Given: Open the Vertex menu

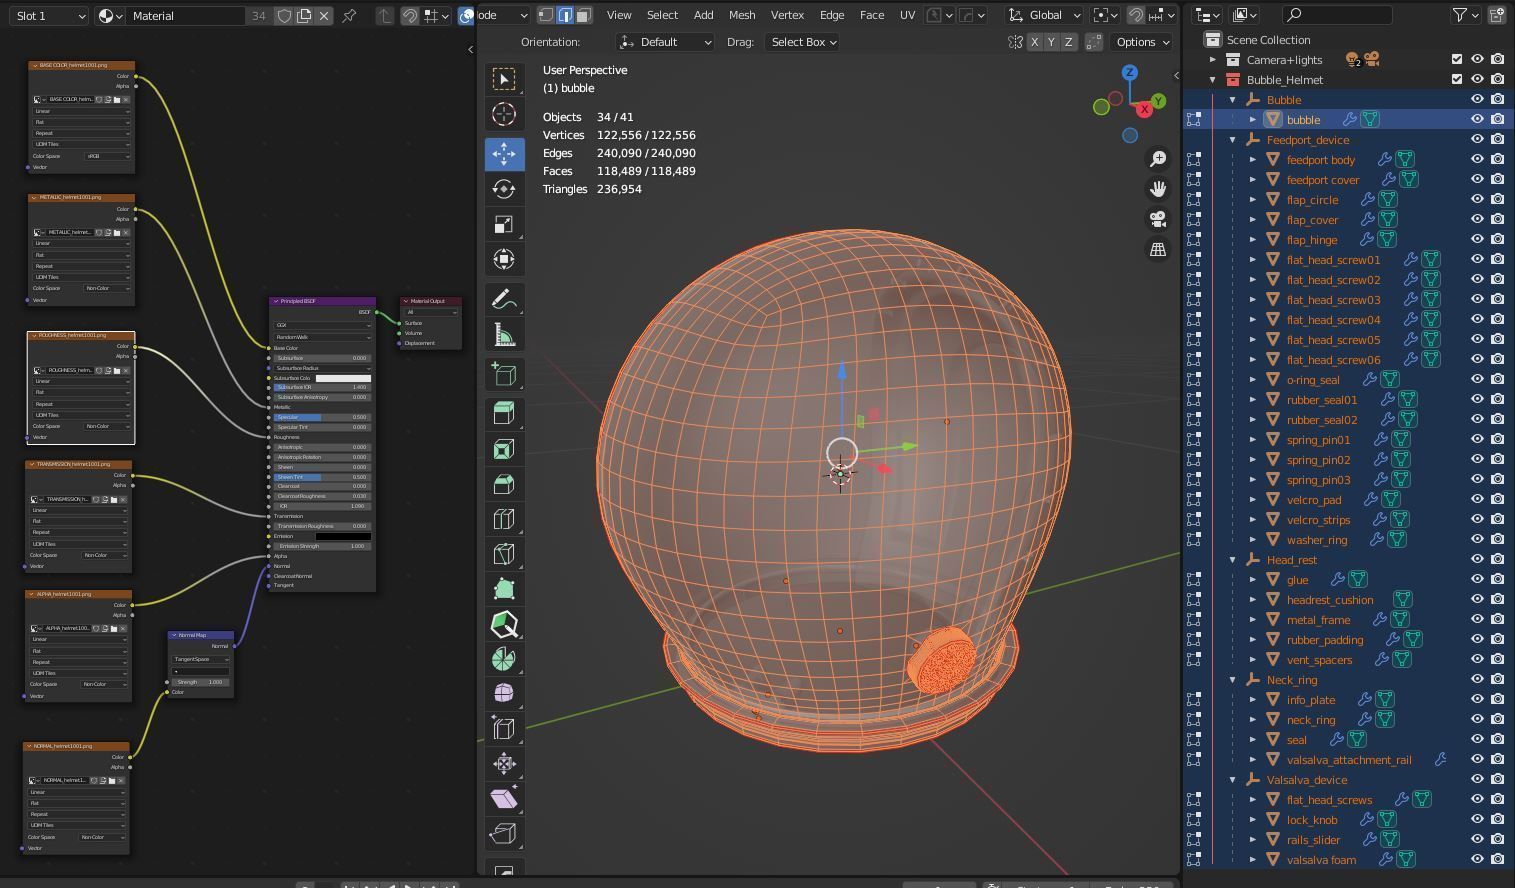Looking at the screenshot, I should pyautogui.click(x=787, y=15).
